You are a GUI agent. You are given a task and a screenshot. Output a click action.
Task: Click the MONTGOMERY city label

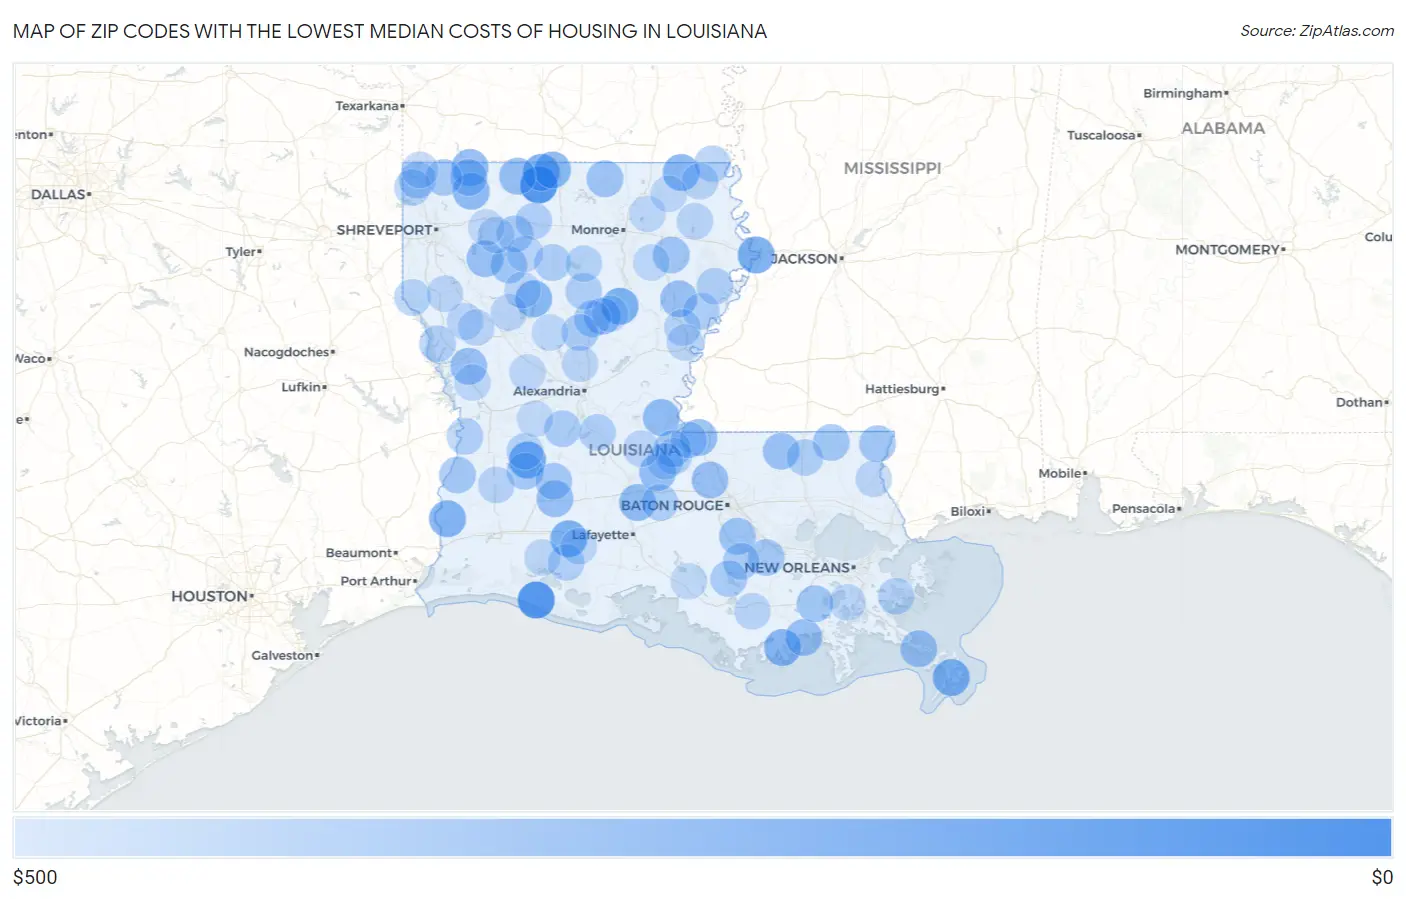click(x=1228, y=250)
